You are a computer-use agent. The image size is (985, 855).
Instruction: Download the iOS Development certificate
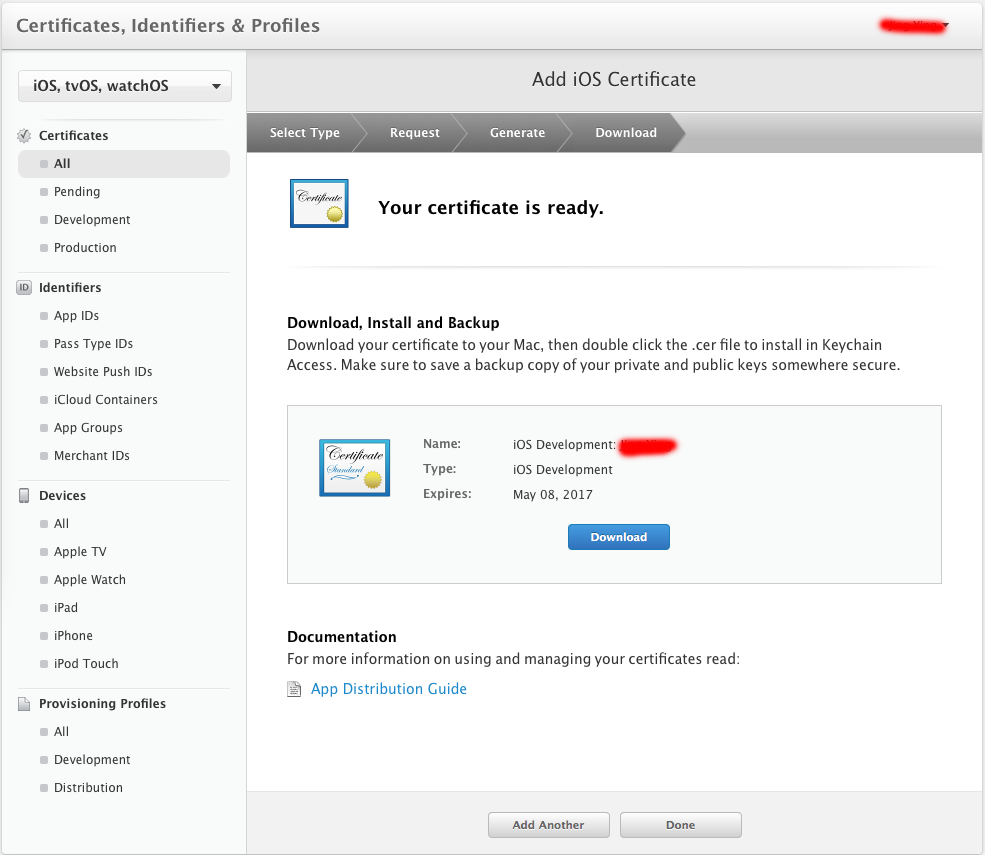click(618, 537)
